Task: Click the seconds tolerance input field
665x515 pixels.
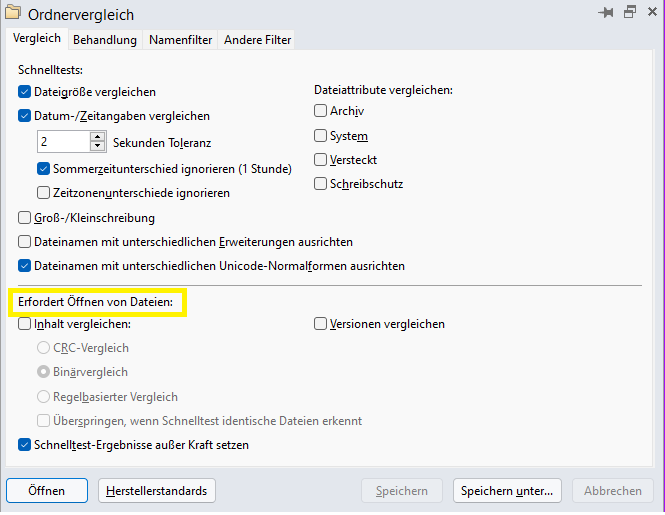Action: pos(64,142)
